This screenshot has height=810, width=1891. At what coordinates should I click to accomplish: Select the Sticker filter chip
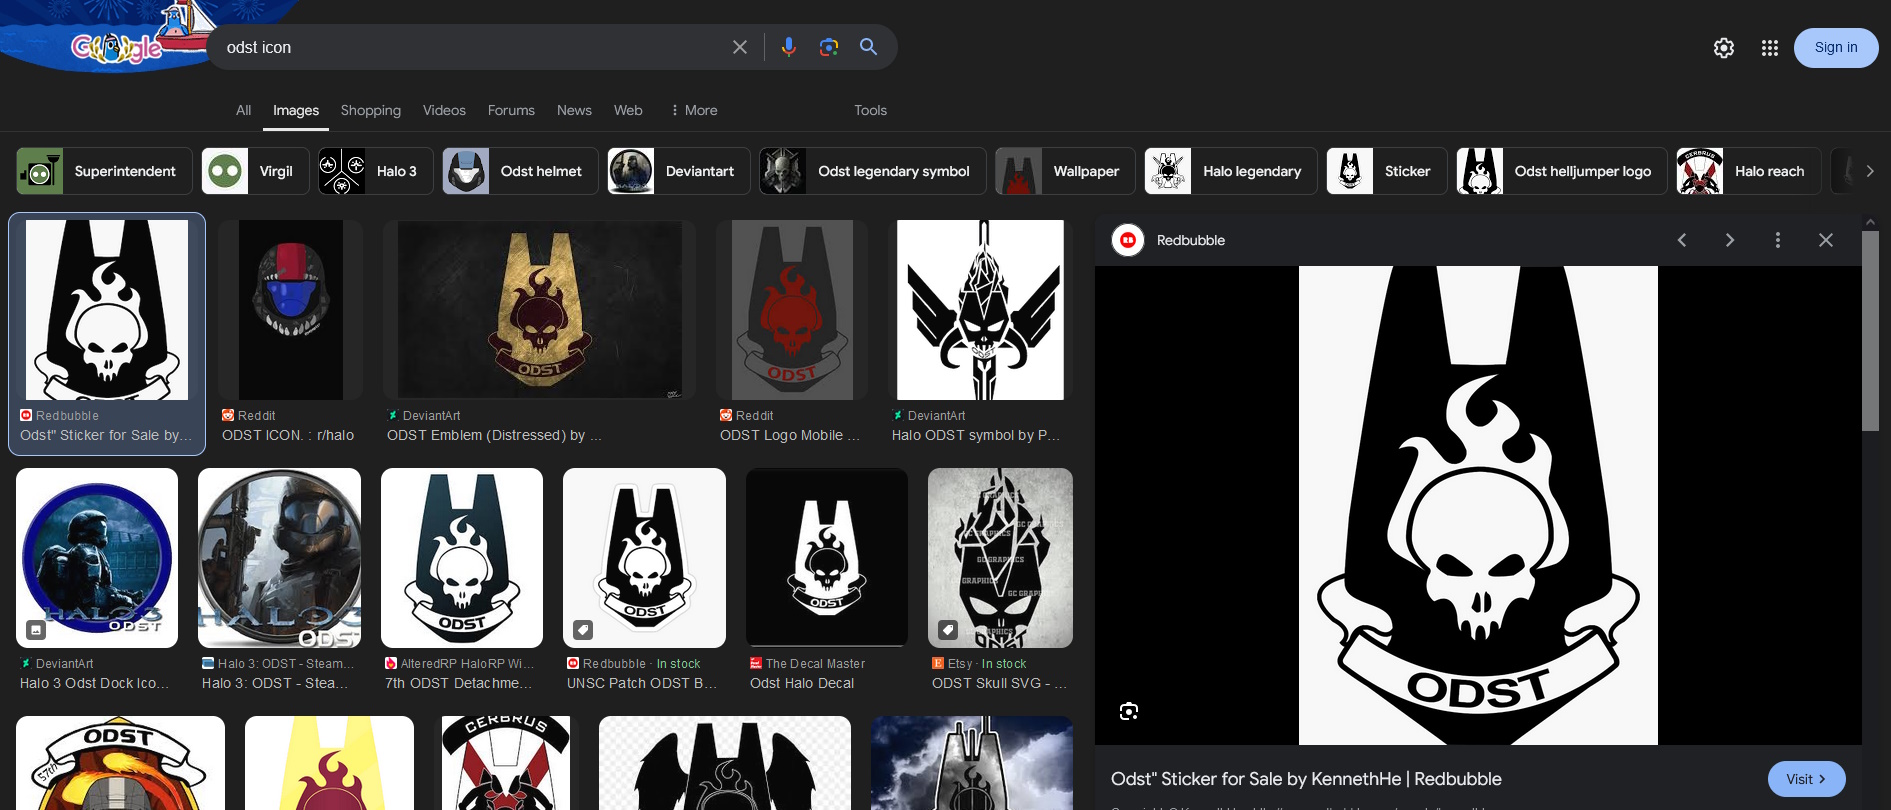[x=1387, y=171]
